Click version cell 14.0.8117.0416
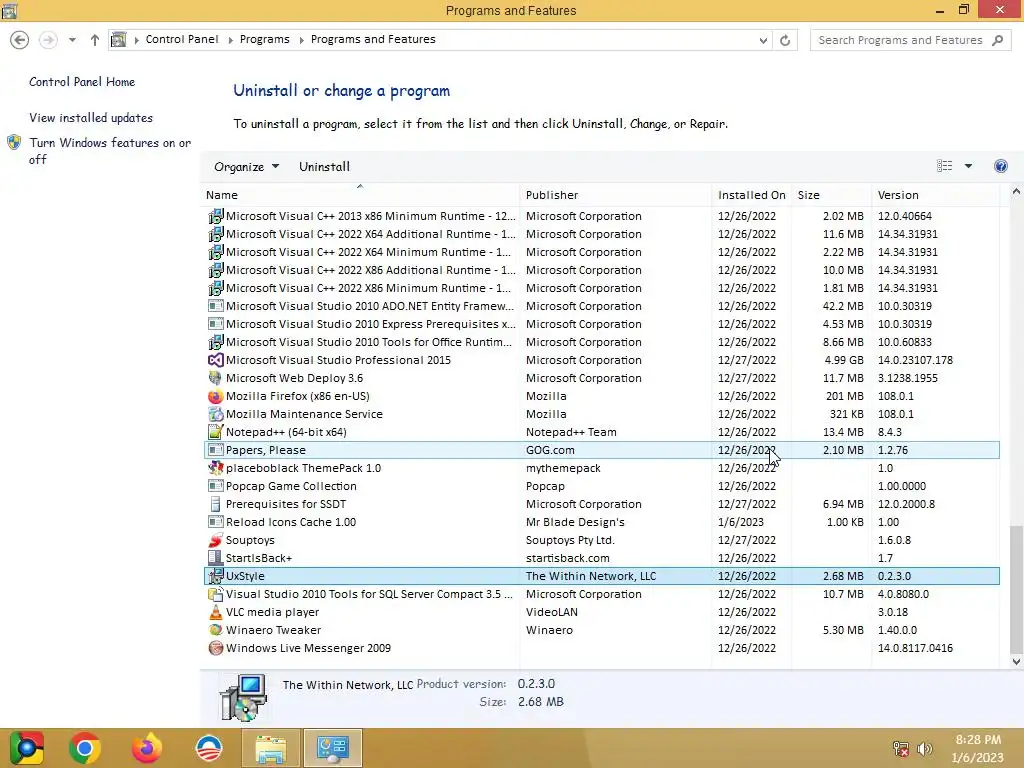The height and width of the screenshot is (768, 1024). [x=915, y=648]
